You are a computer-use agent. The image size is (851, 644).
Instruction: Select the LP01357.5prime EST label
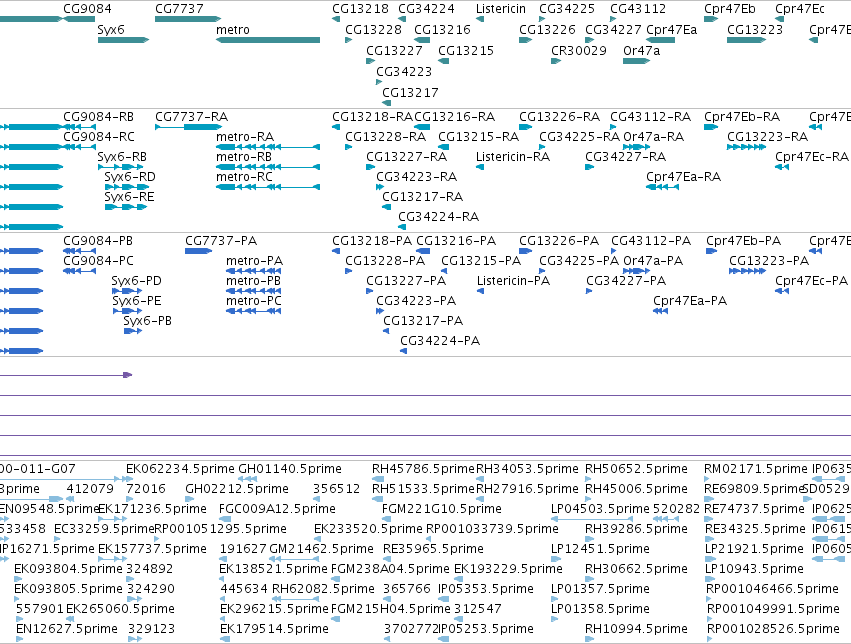tap(600, 589)
